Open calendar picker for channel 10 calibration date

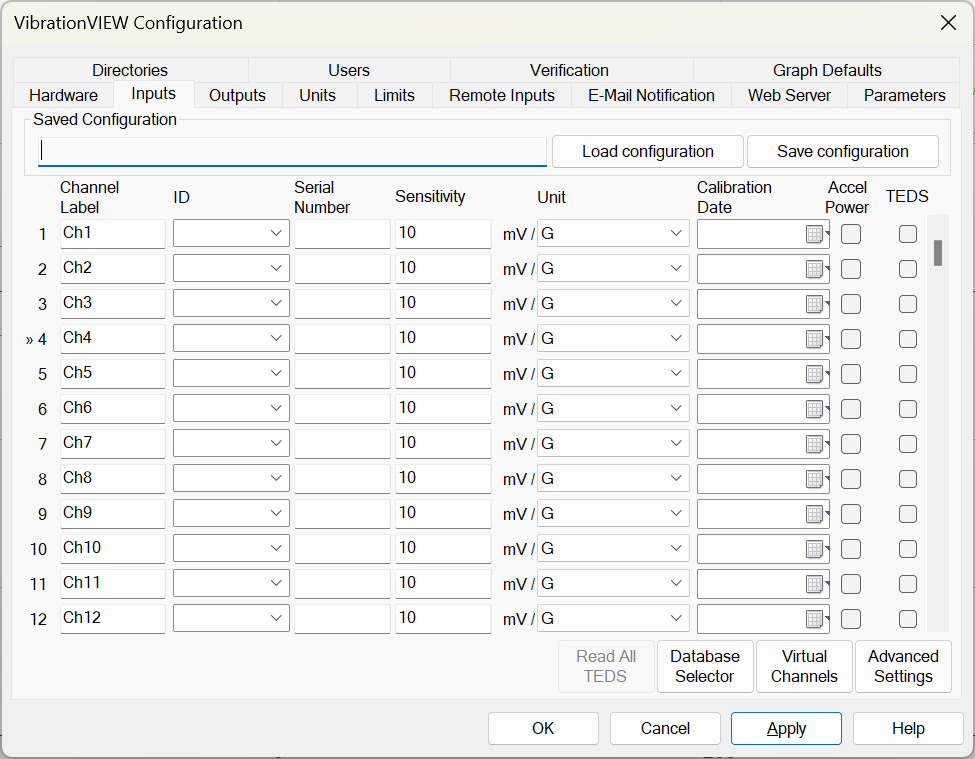coord(815,549)
